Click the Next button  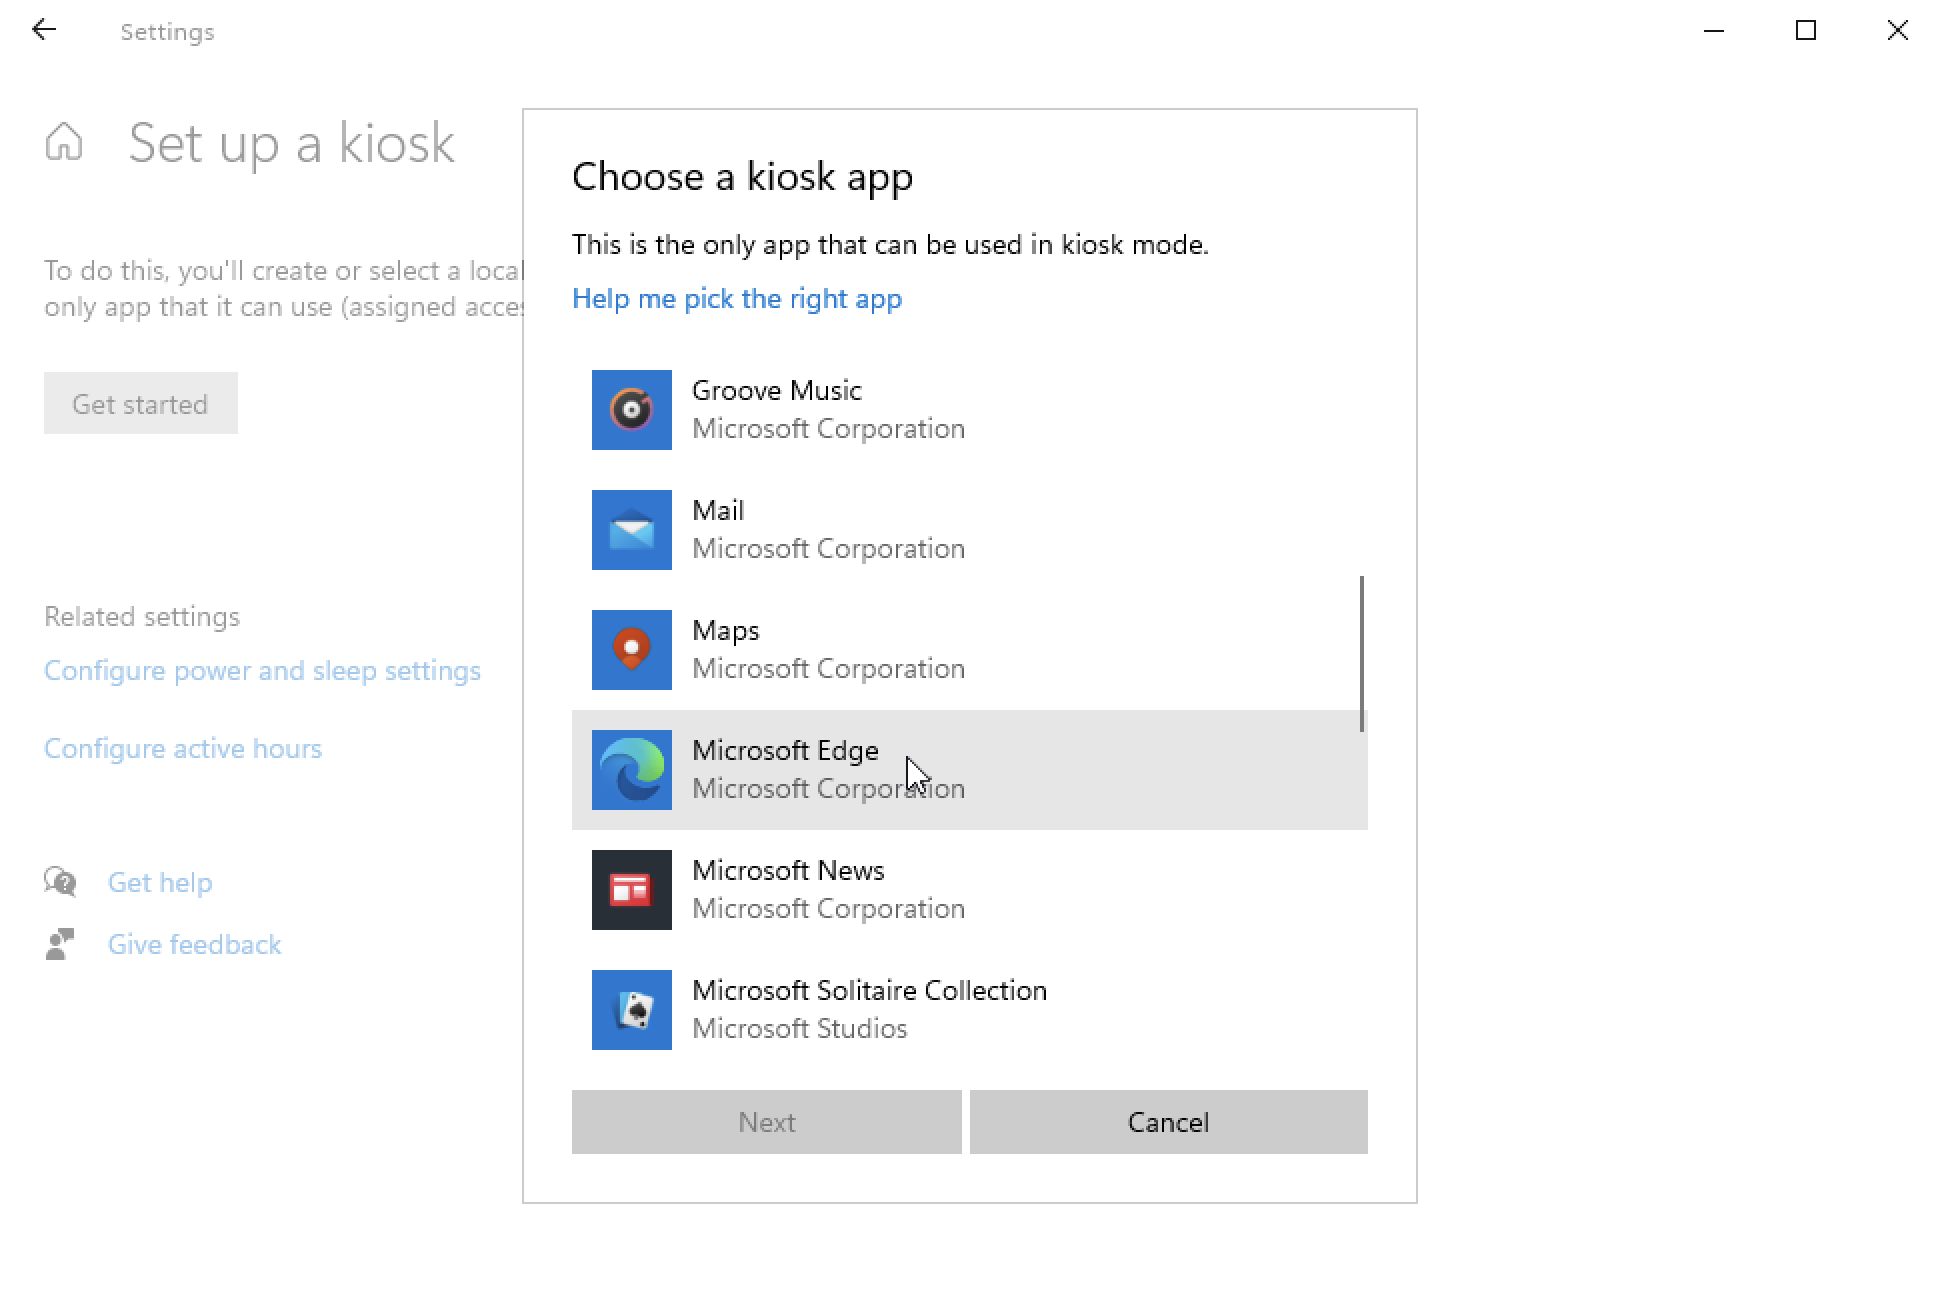coord(766,1122)
